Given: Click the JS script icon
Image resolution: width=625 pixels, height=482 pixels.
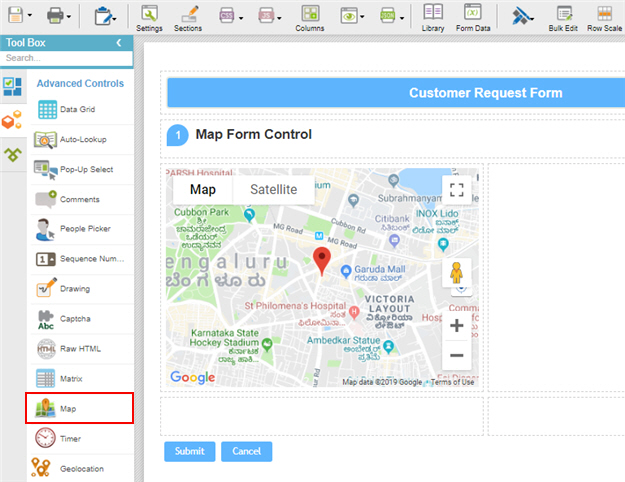Looking at the screenshot, I should point(265,16).
